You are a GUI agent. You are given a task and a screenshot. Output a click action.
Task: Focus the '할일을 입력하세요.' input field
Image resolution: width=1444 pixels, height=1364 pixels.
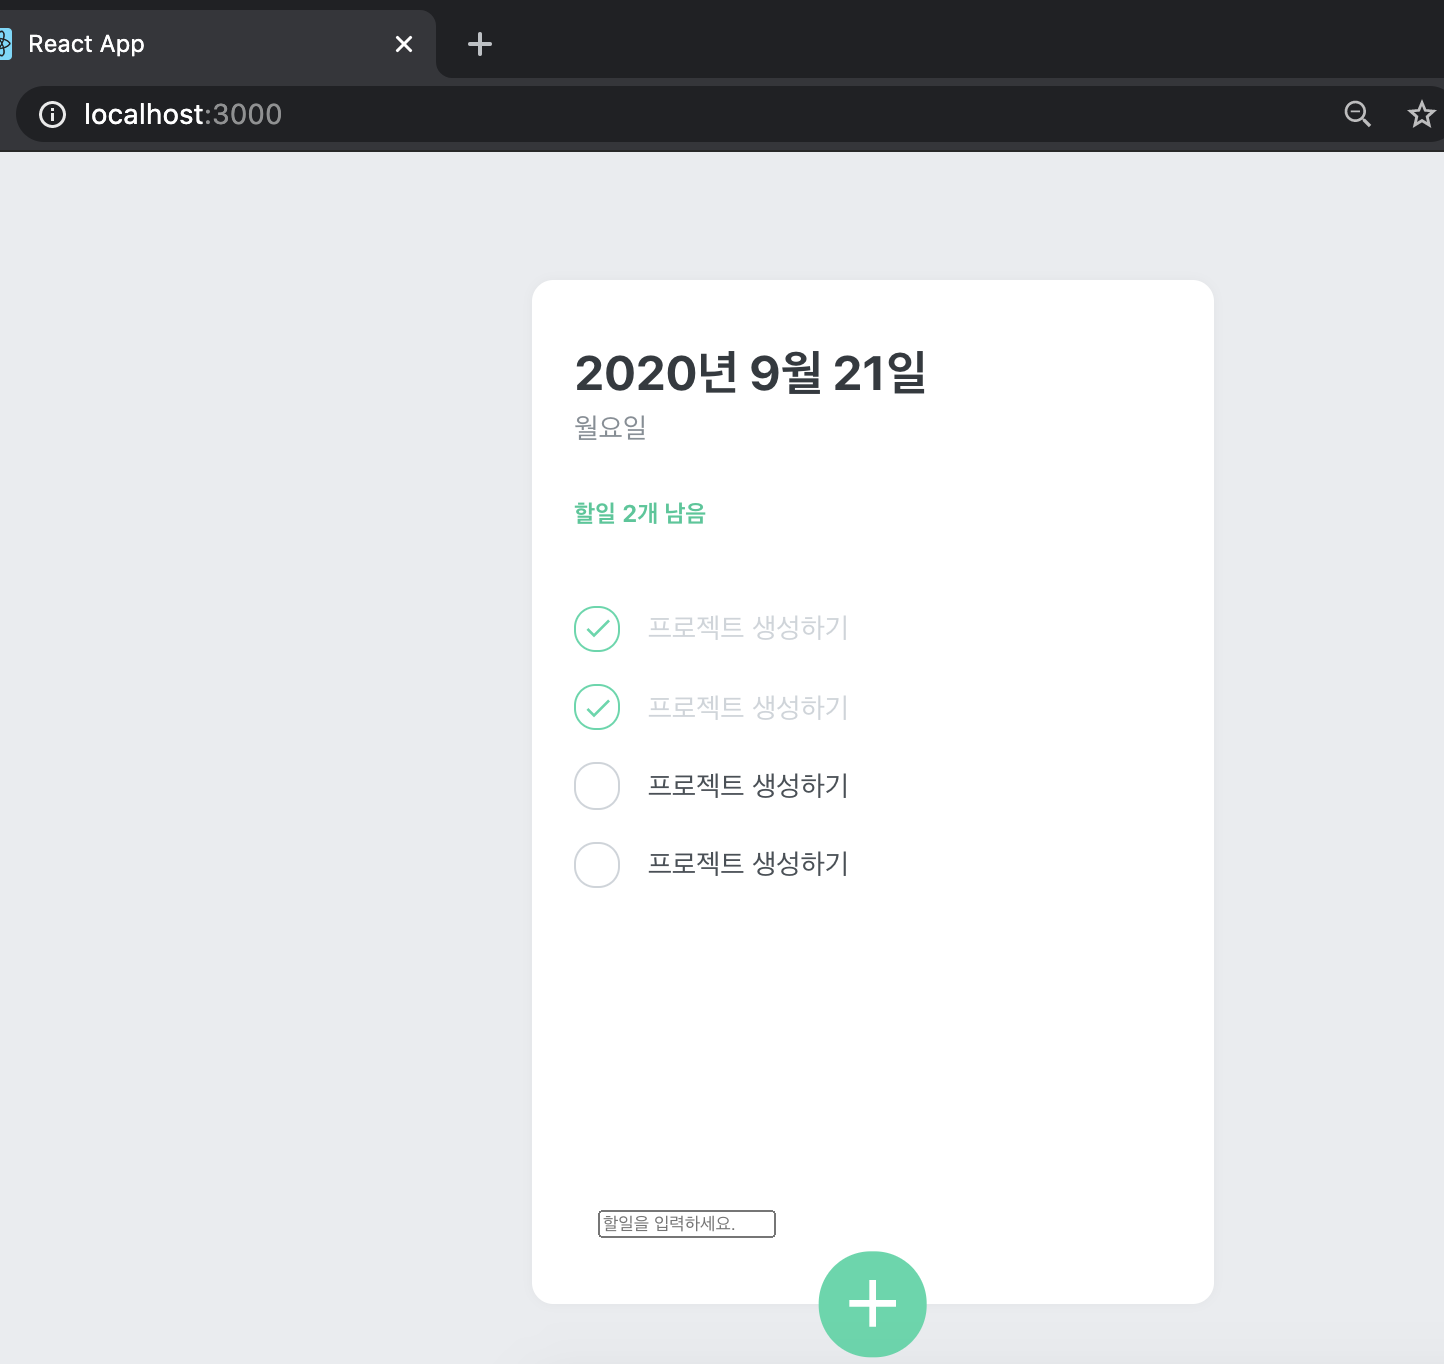coord(687,1223)
